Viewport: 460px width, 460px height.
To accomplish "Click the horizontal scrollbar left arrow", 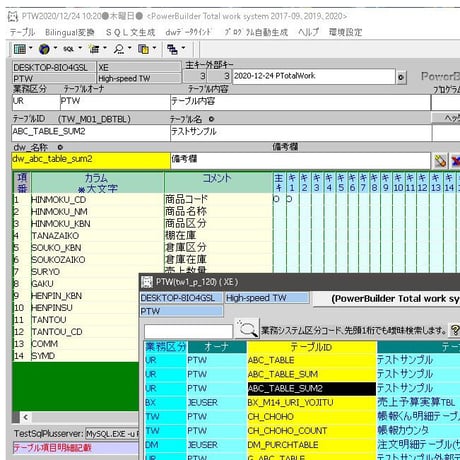I will (x=25, y=417).
